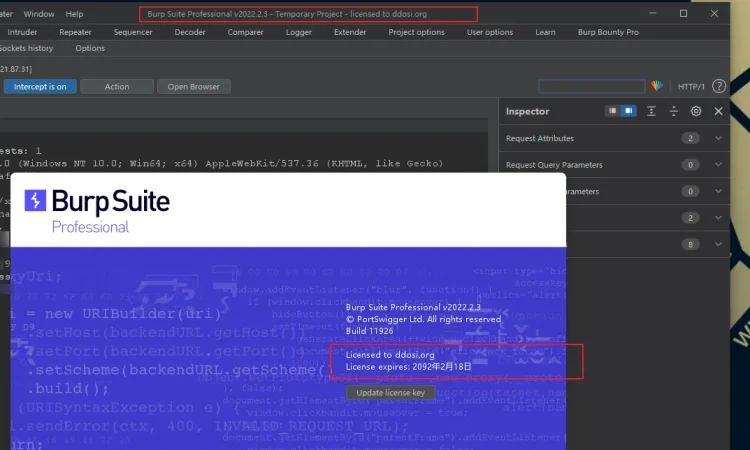Image resolution: width=750 pixels, height=450 pixels.
Task: Open the help question mark icon
Action: (x=718, y=86)
